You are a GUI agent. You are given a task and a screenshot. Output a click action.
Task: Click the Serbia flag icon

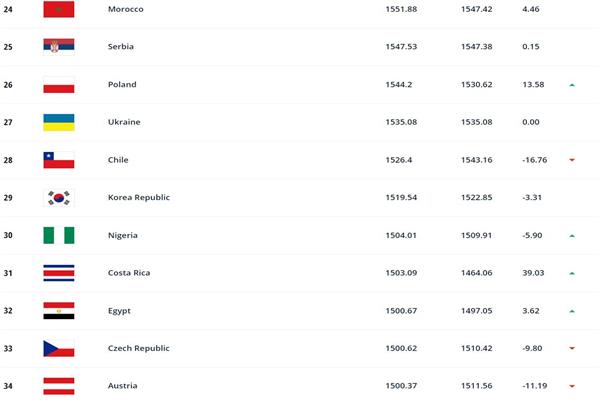[x=59, y=47]
